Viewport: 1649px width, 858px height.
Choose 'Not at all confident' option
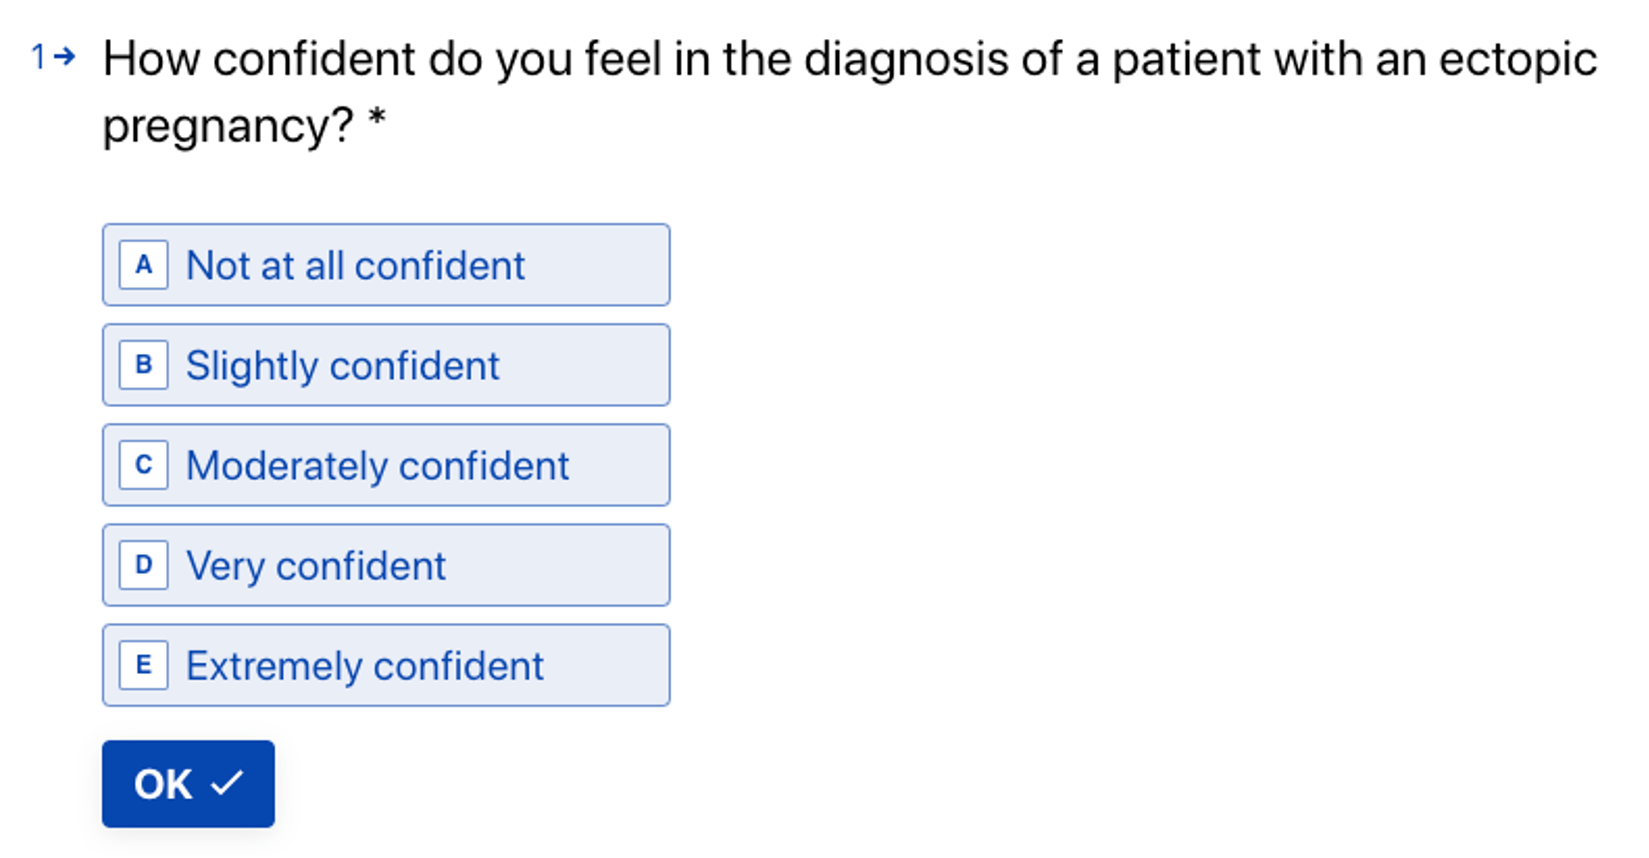coord(386,265)
